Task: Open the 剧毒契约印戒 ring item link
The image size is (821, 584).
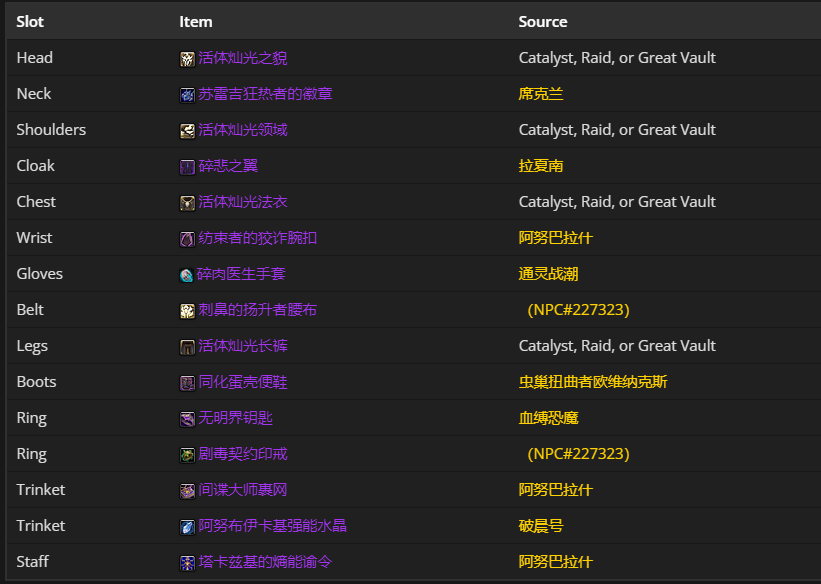Action: coord(243,454)
